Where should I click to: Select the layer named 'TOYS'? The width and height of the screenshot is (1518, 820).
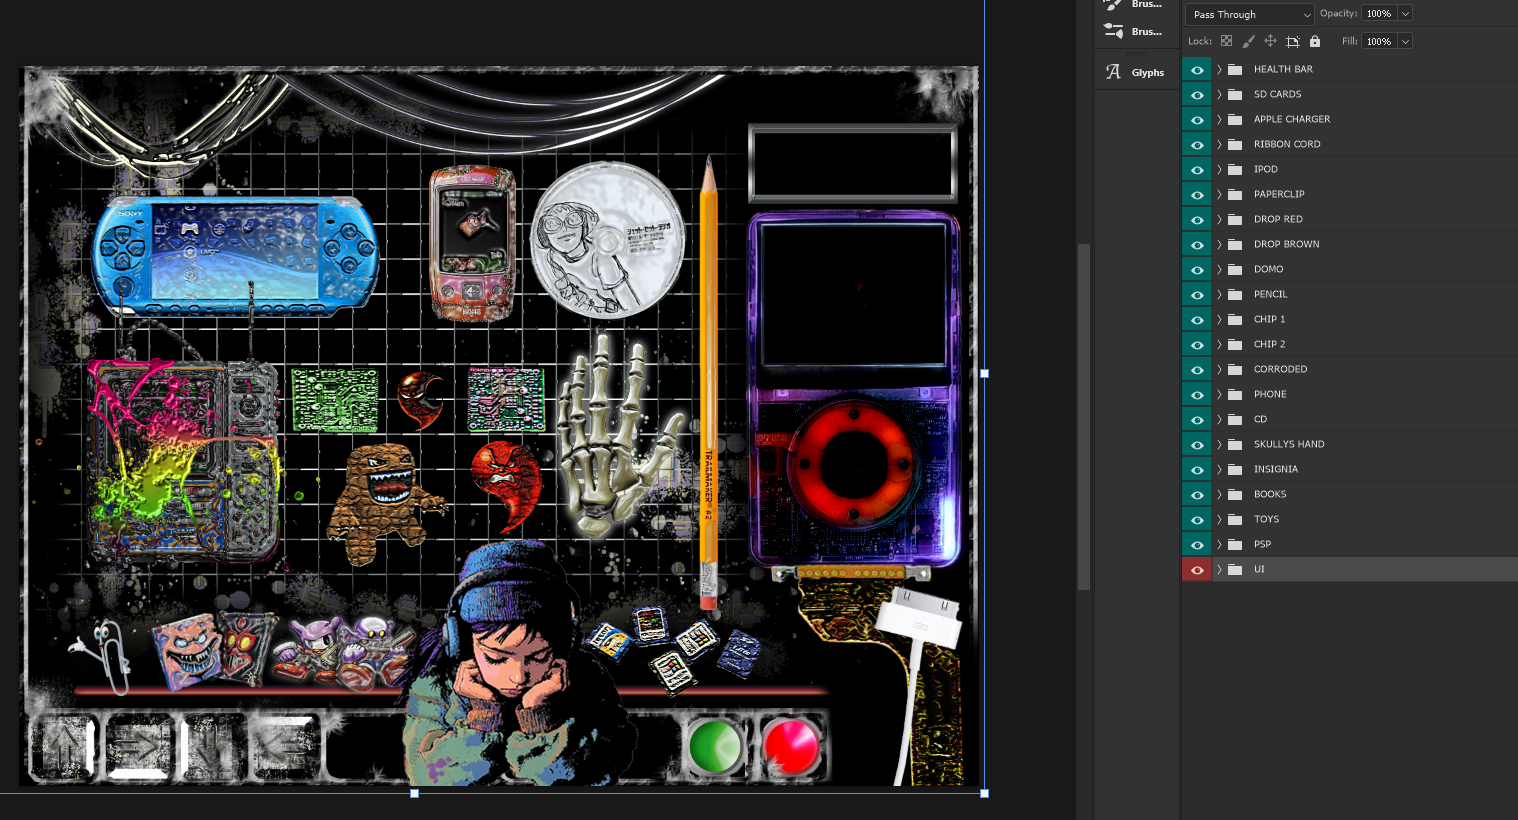pos(1266,519)
